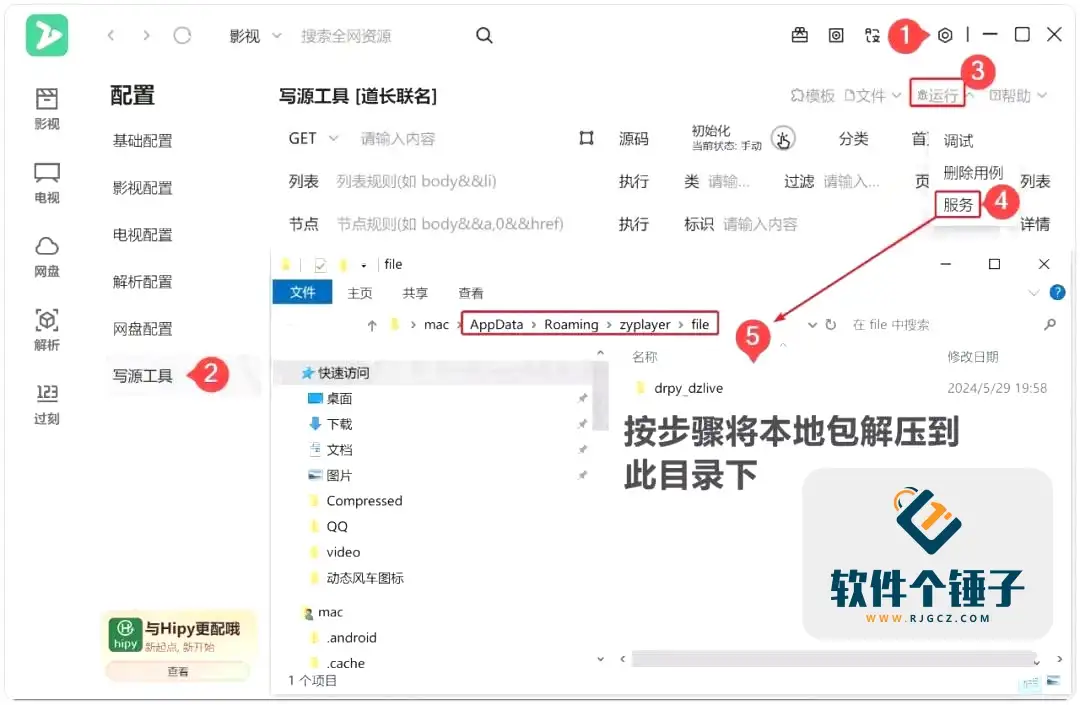Click the settings gear icon in title bar
Image resolution: width=1080 pixels, height=705 pixels.
point(945,35)
